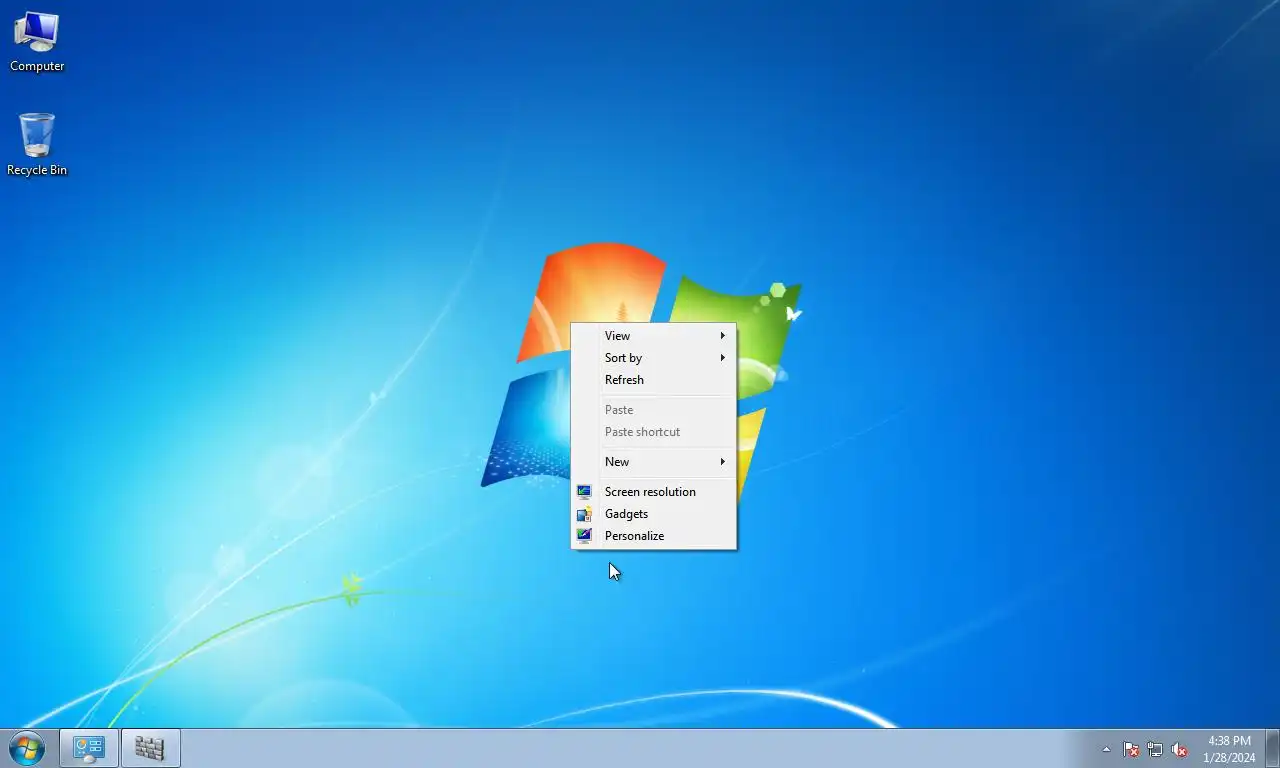1280x768 pixels.
Task: Open the Action Center flag icon
Action: pyautogui.click(x=1131, y=749)
